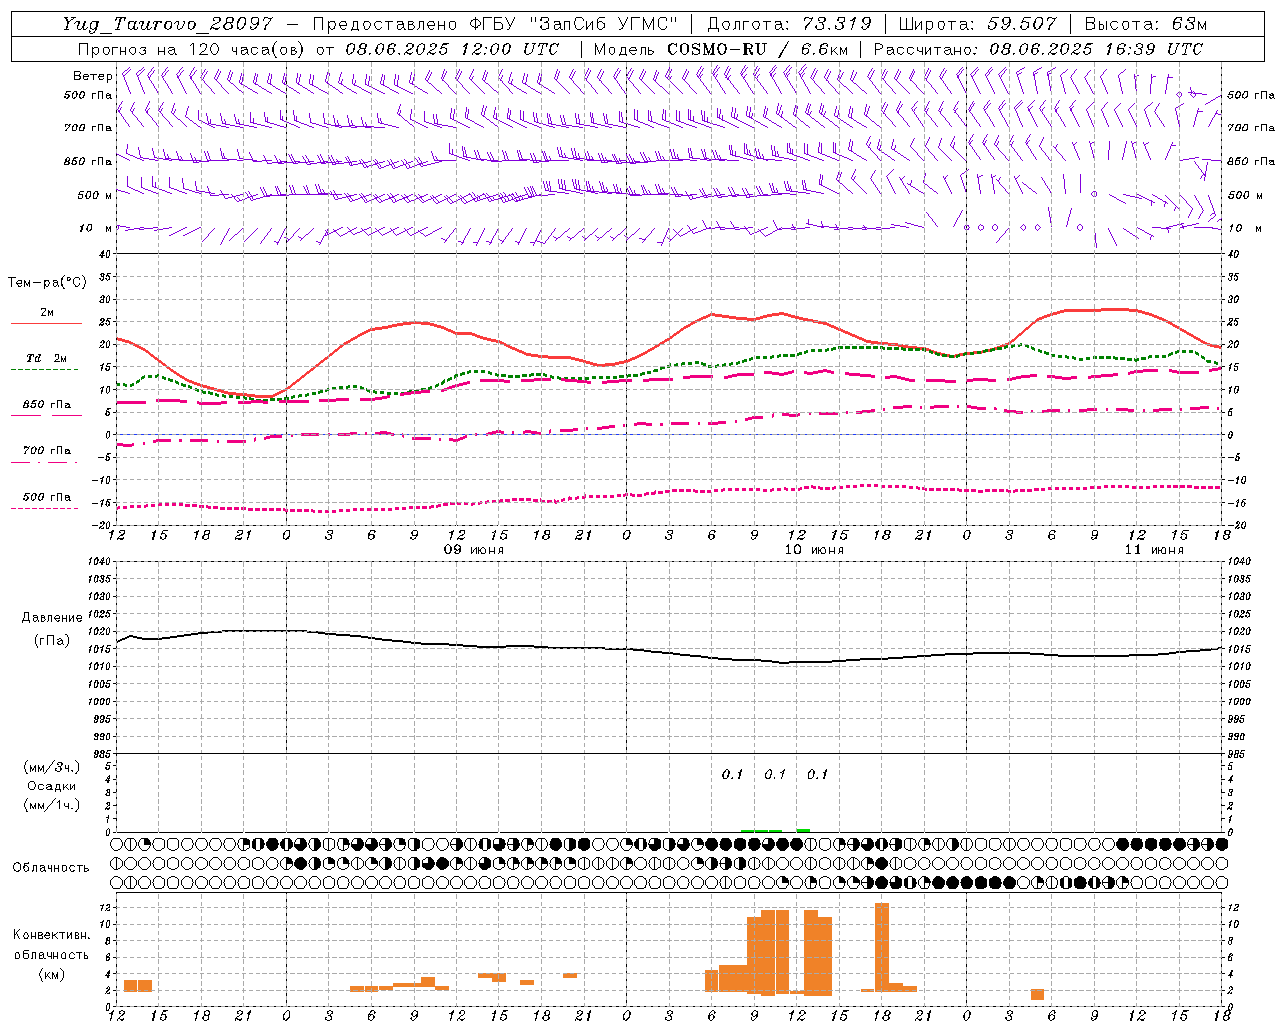Click the Облачность panel label
The width and height of the screenshot is (1280, 1024).
[51, 867]
